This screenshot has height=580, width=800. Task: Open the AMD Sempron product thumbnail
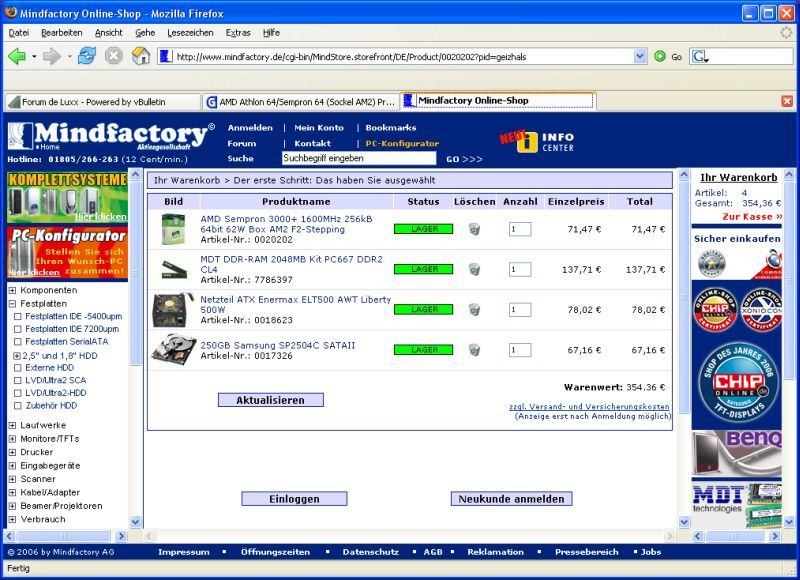click(173, 229)
